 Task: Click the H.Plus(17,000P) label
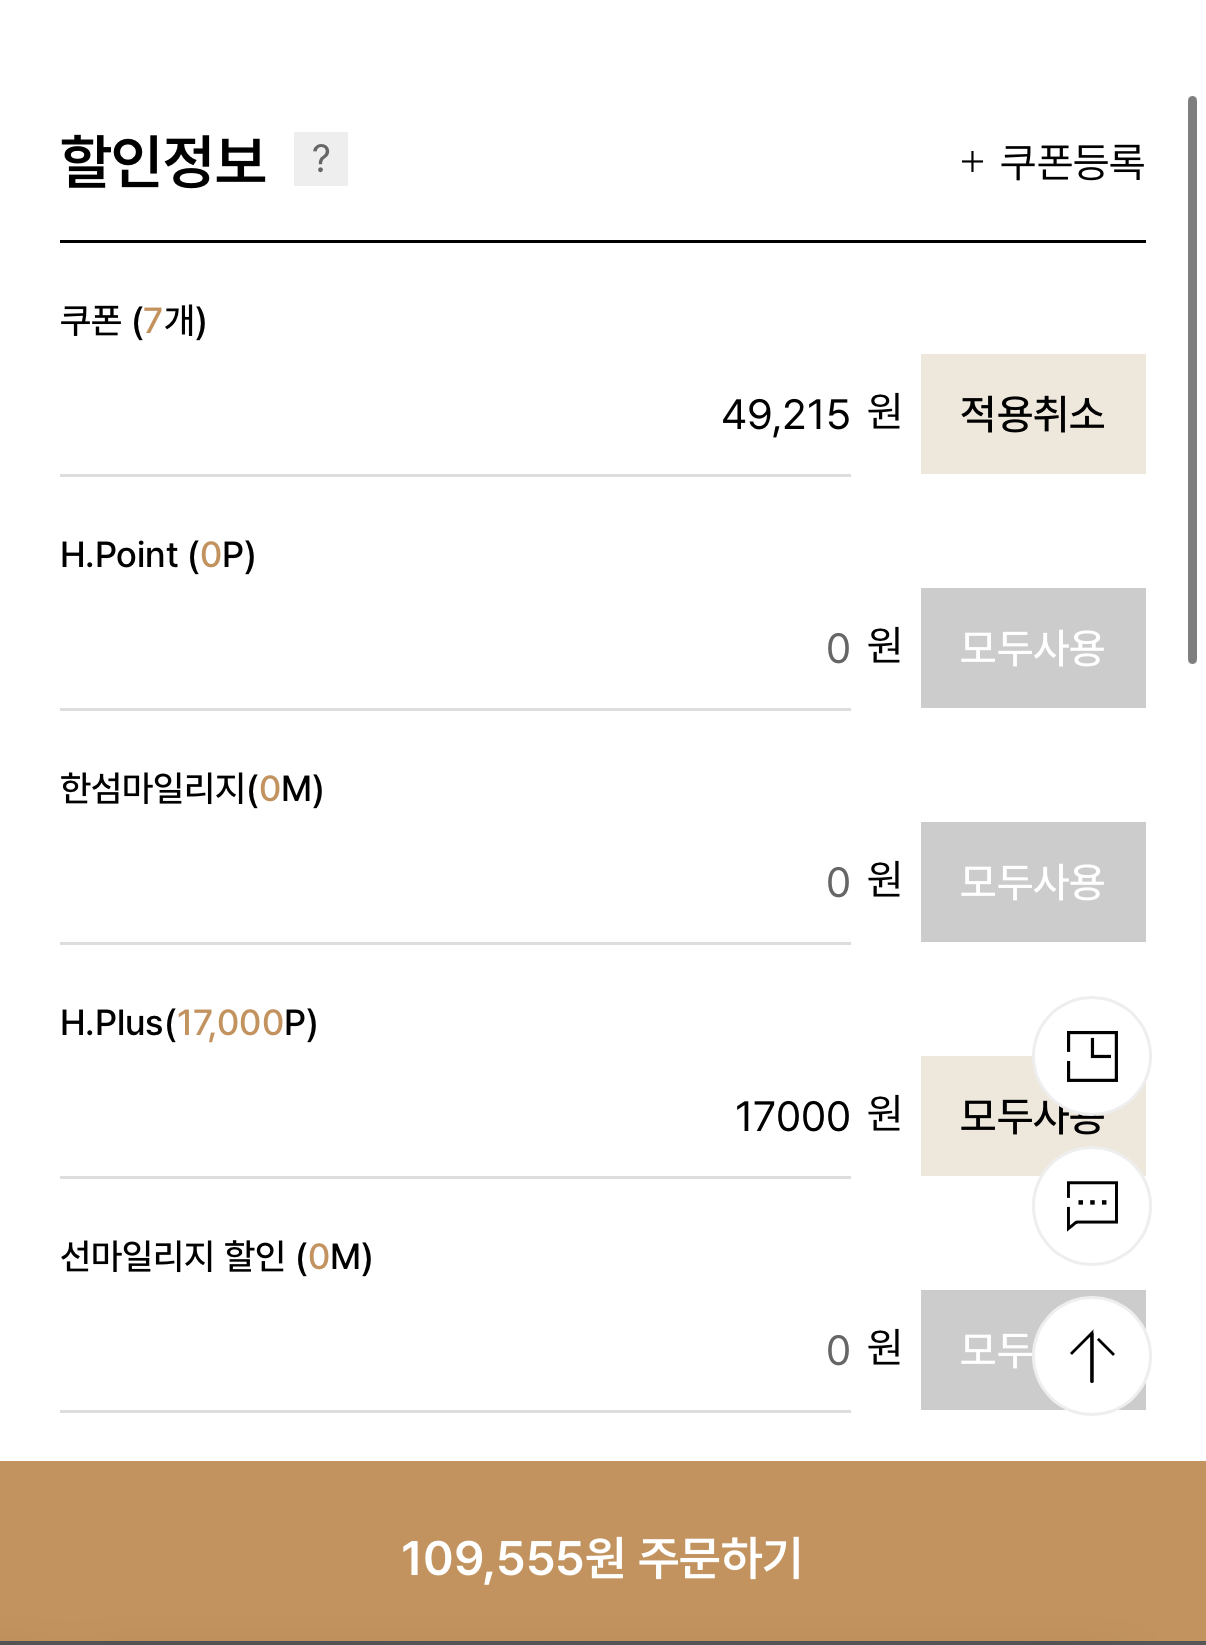point(188,1023)
